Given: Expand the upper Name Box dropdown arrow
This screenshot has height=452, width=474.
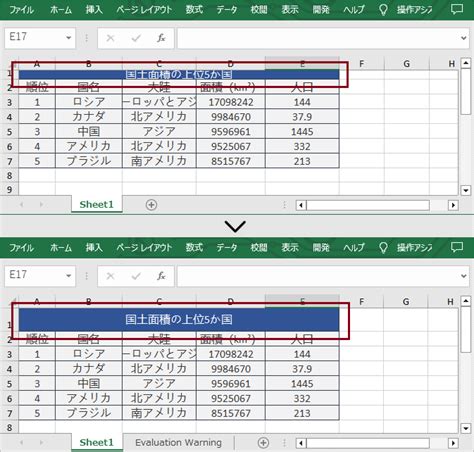Looking at the screenshot, I should (x=69, y=38).
